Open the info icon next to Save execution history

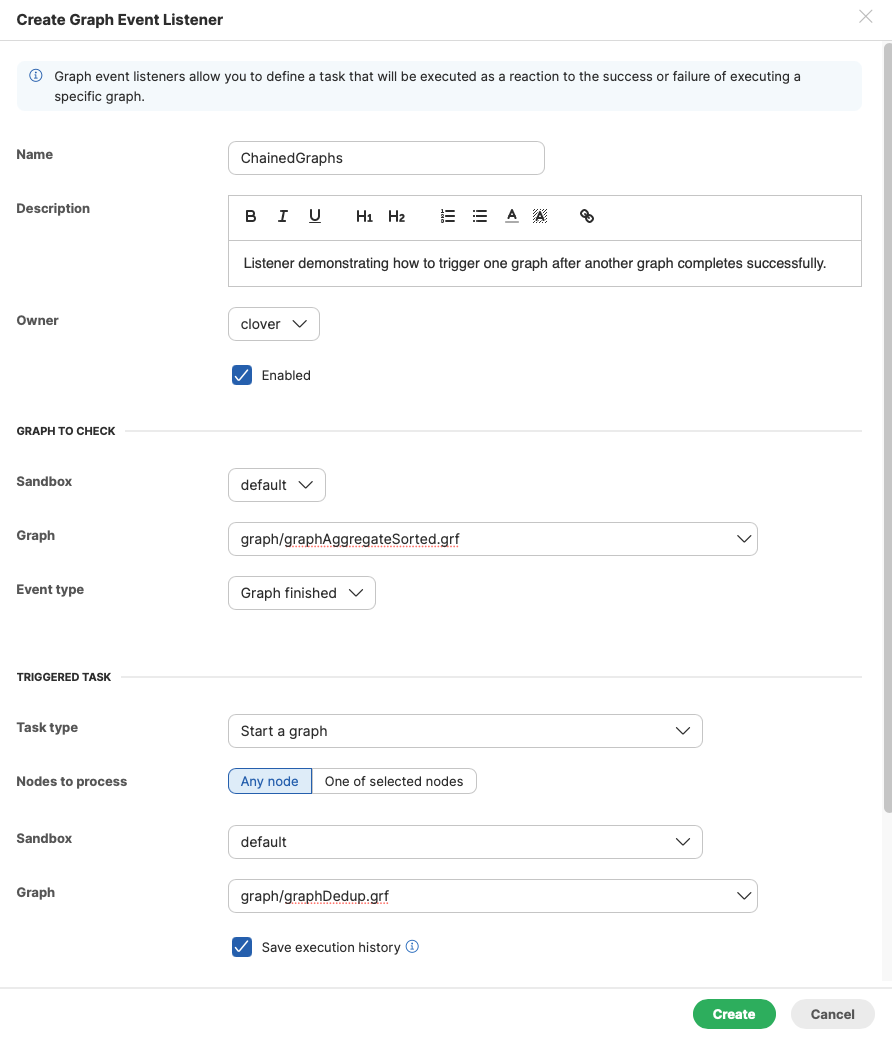(412, 947)
